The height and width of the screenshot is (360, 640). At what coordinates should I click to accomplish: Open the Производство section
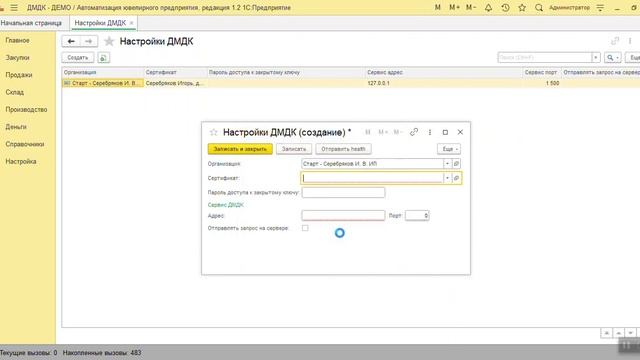coord(27,109)
